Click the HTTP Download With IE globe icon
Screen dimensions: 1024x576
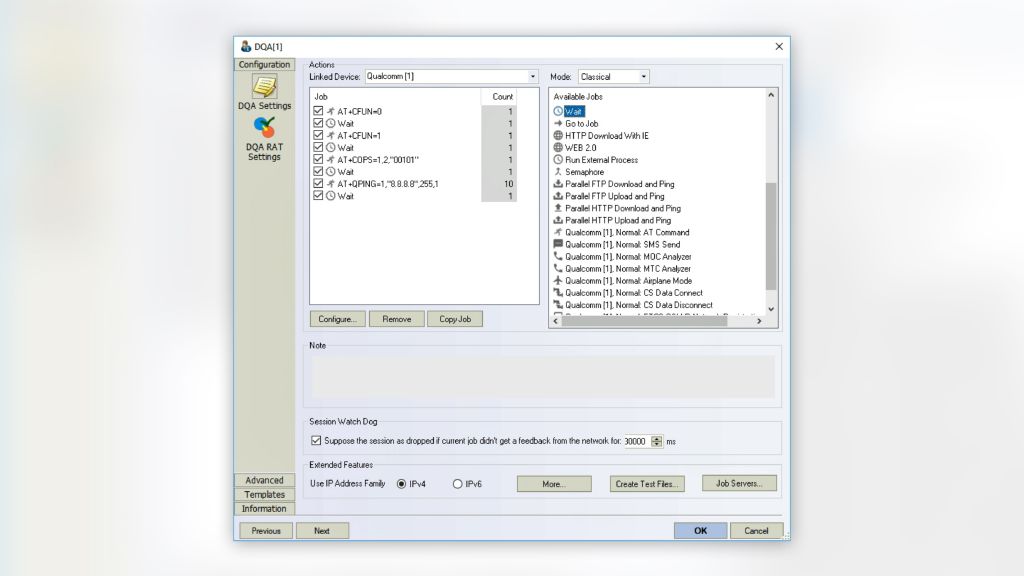[558, 135]
